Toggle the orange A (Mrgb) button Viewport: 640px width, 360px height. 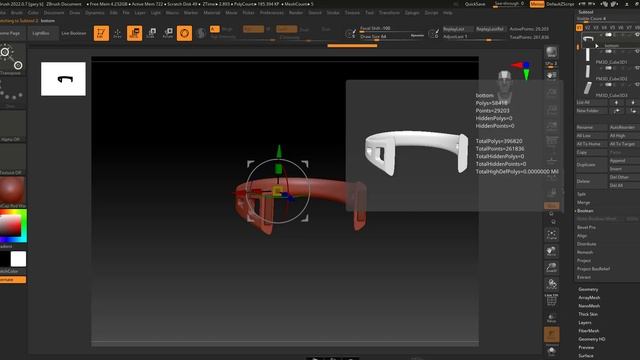pyautogui.click(x=215, y=29)
